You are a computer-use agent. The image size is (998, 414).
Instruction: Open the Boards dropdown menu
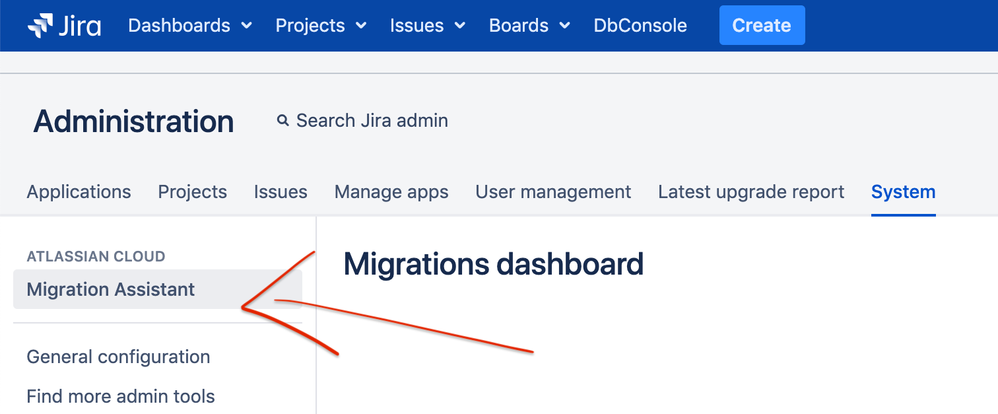[530, 25]
